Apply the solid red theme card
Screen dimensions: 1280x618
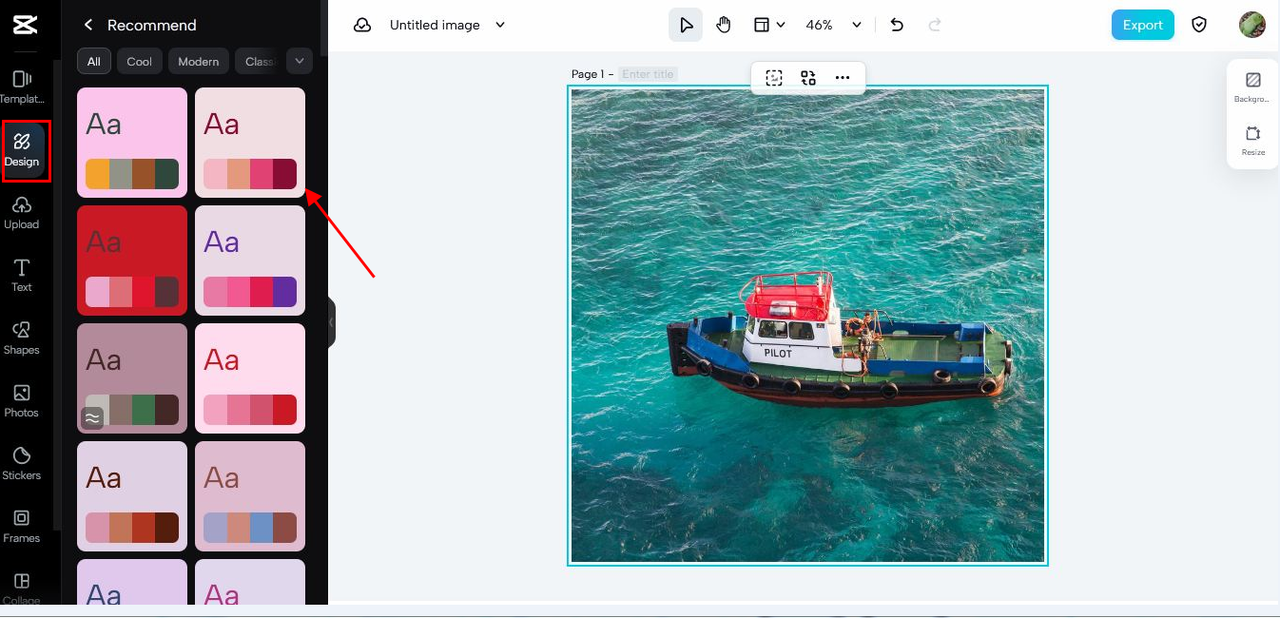pos(132,260)
